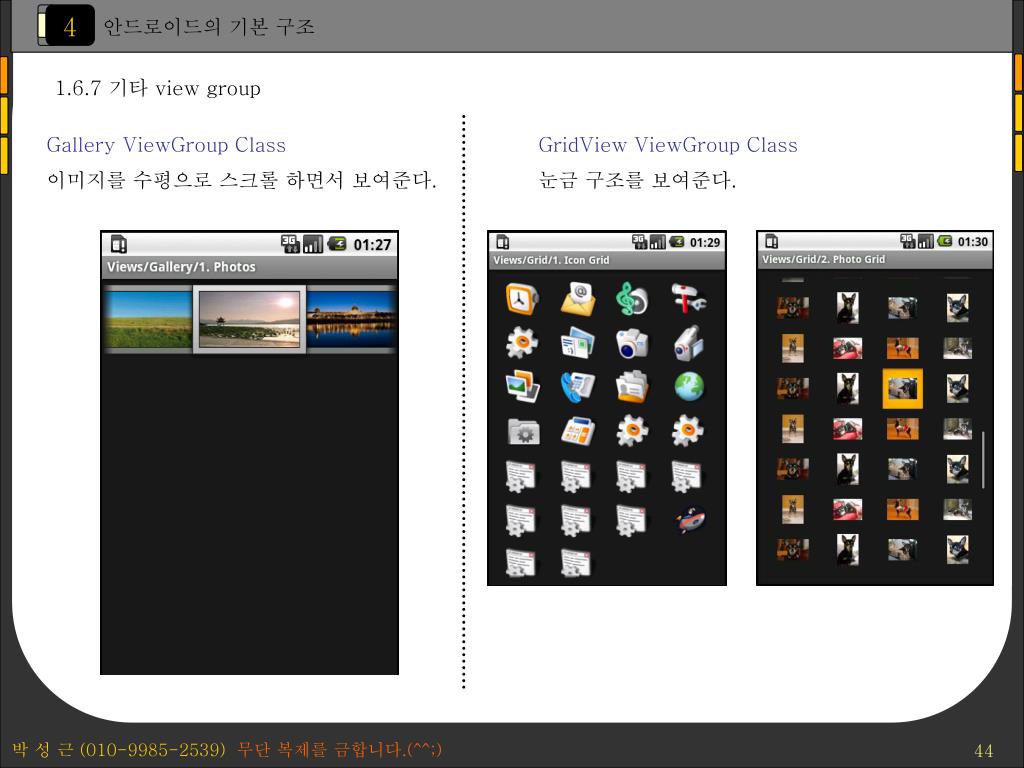Tap 3G icon in Icon Grid status bar
The image size is (1024, 768).
pyautogui.click(x=639, y=242)
